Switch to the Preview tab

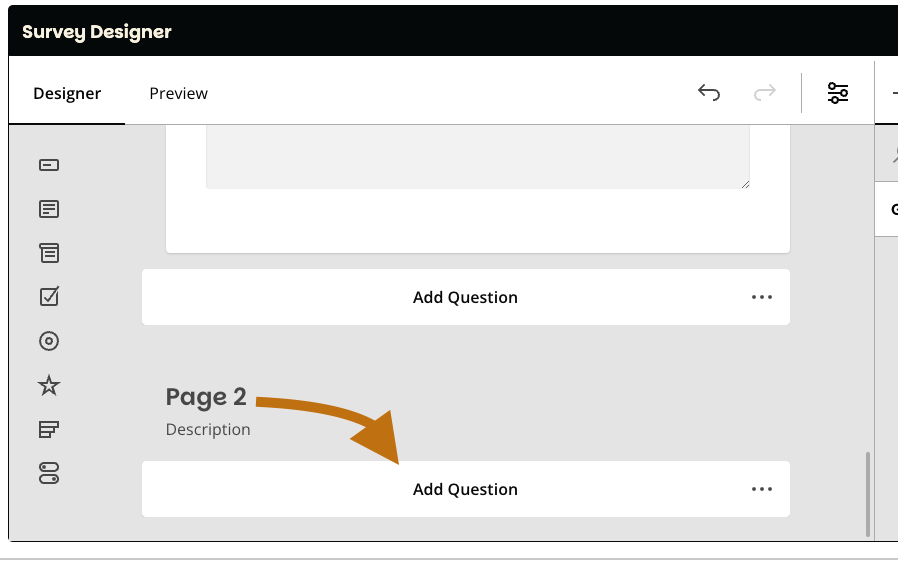click(x=179, y=93)
